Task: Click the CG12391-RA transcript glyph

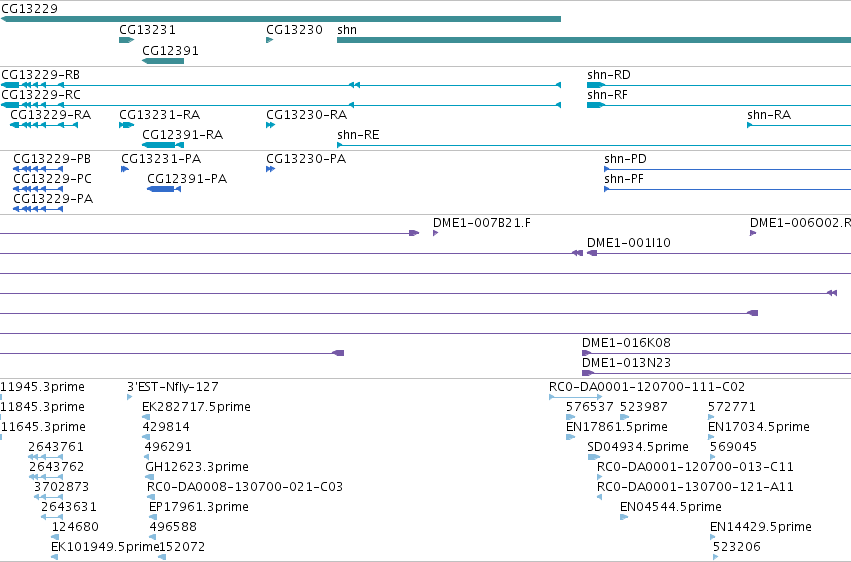Action: [x=163, y=145]
